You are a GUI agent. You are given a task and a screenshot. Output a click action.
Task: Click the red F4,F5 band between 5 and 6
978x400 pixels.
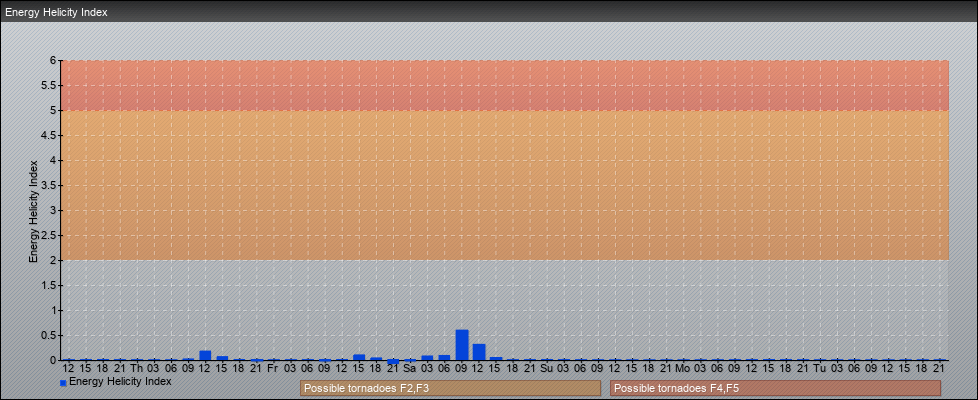click(505, 85)
